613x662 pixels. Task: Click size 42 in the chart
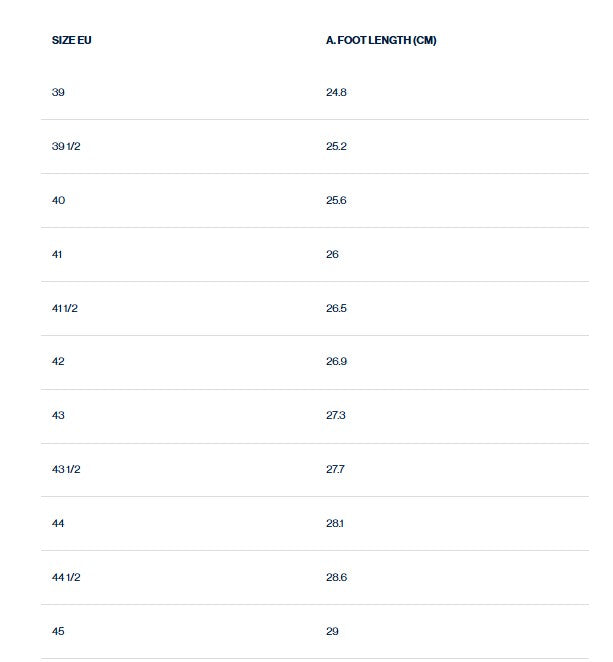click(x=58, y=361)
